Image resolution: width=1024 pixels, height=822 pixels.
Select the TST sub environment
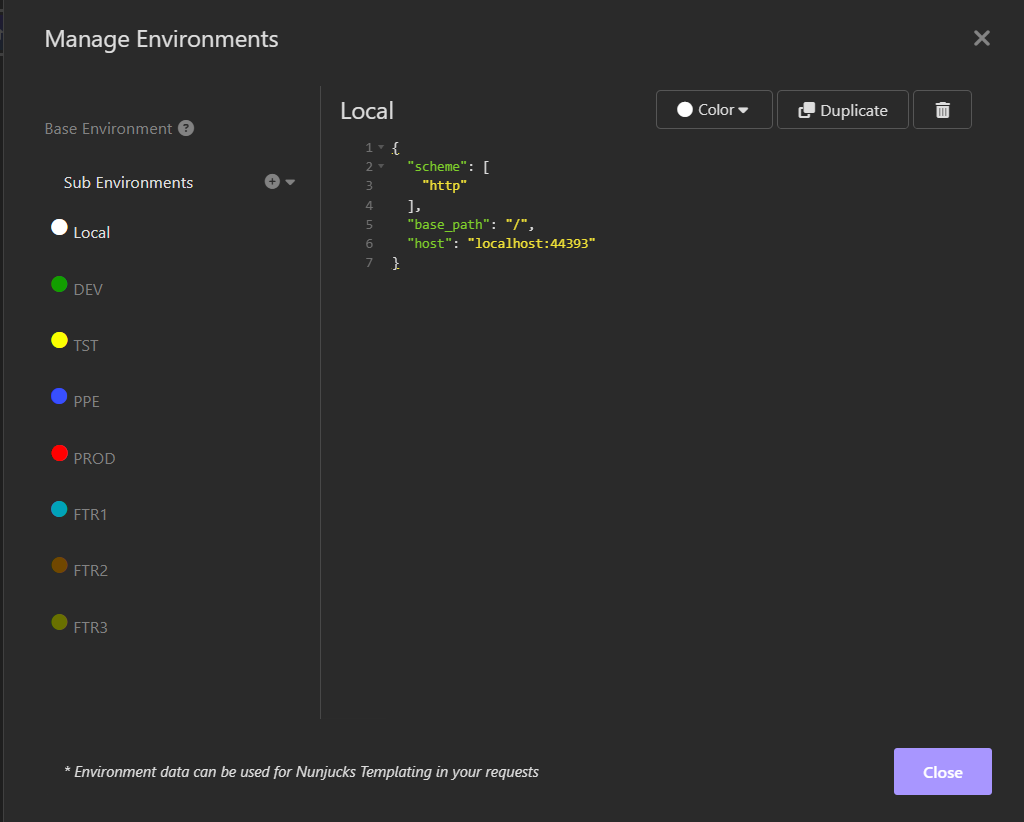pyautogui.click(x=85, y=344)
